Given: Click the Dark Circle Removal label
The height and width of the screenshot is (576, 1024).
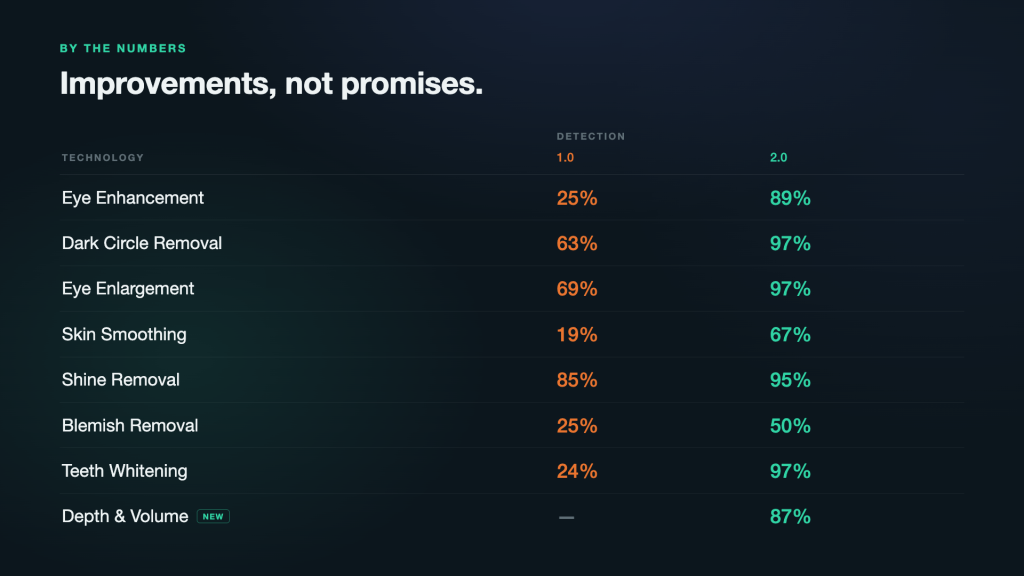Looking at the screenshot, I should click(142, 243).
